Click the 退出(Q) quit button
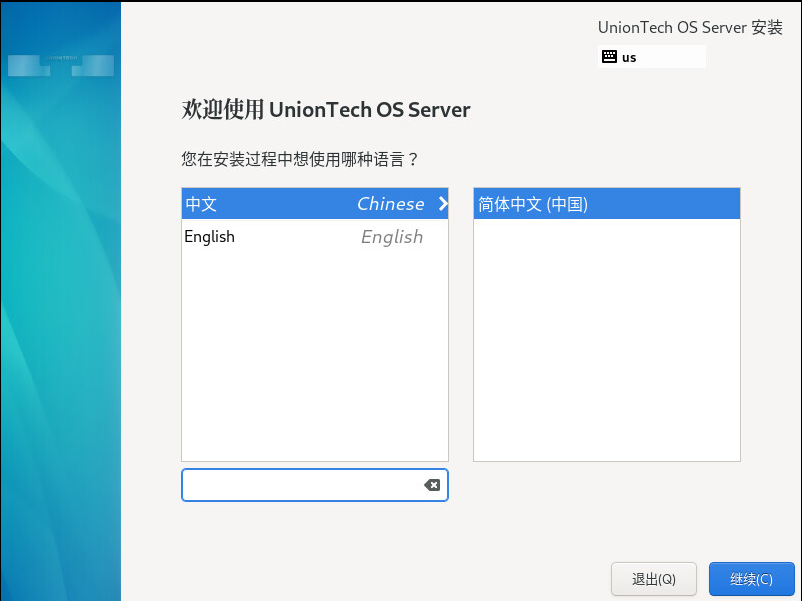Screen dimensions: 802x601 (x=654, y=579)
